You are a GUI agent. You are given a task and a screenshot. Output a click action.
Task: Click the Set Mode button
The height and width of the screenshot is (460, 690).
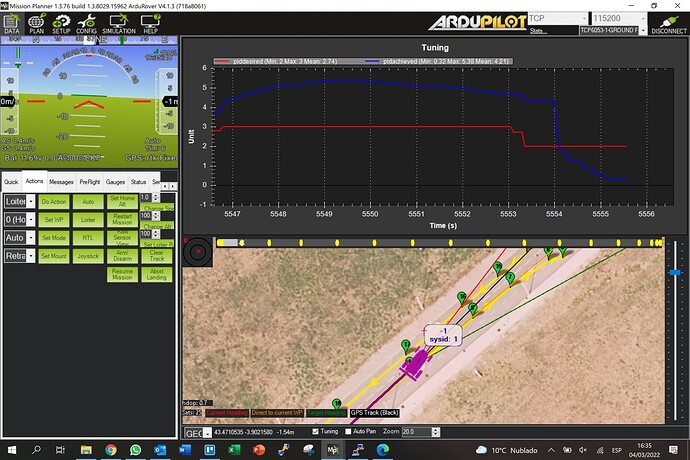[x=54, y=238]
